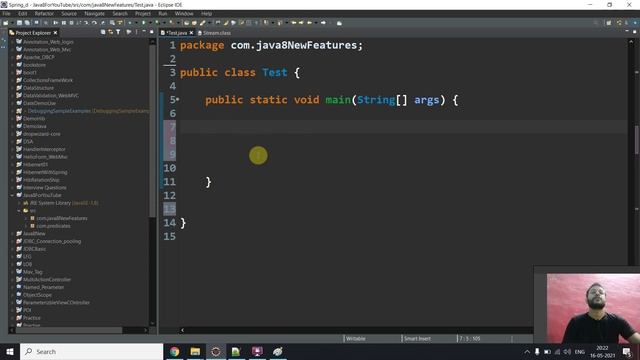
Task: Open Chrome from the taskbar
Action: tap(175, 351)
